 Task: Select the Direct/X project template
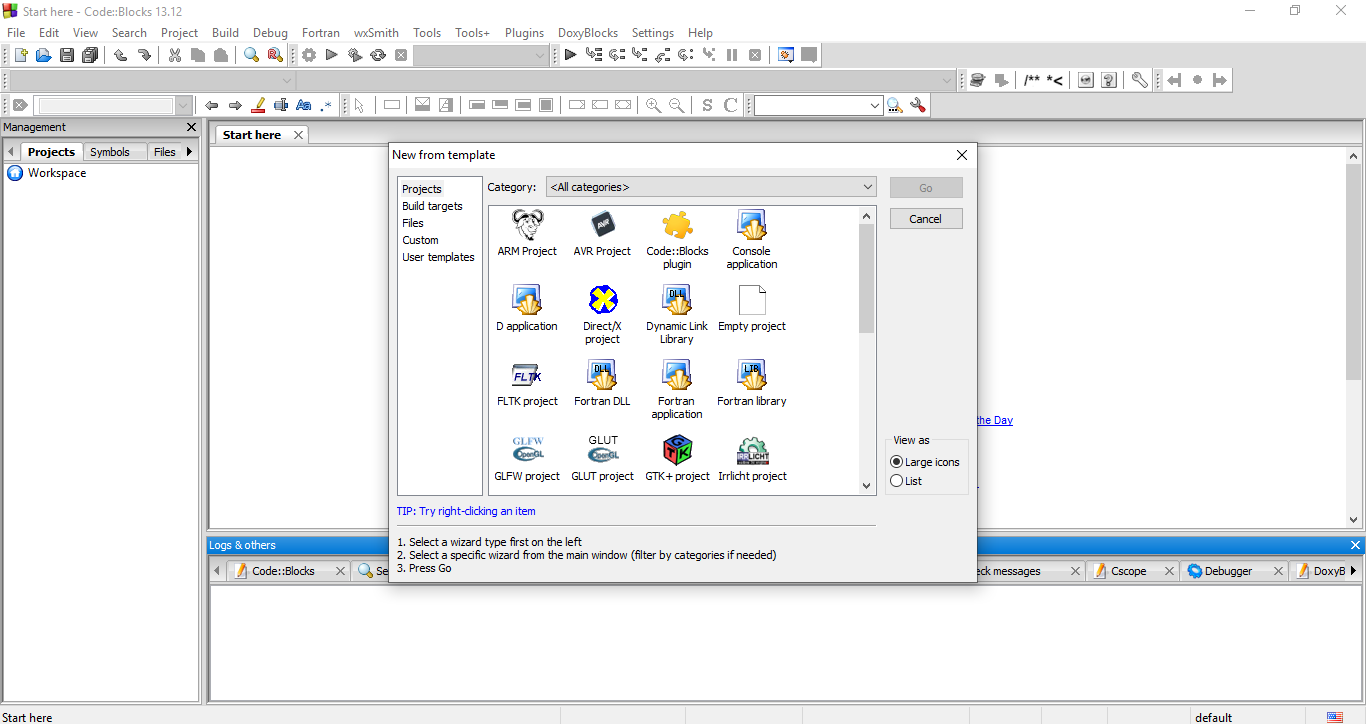602,314
